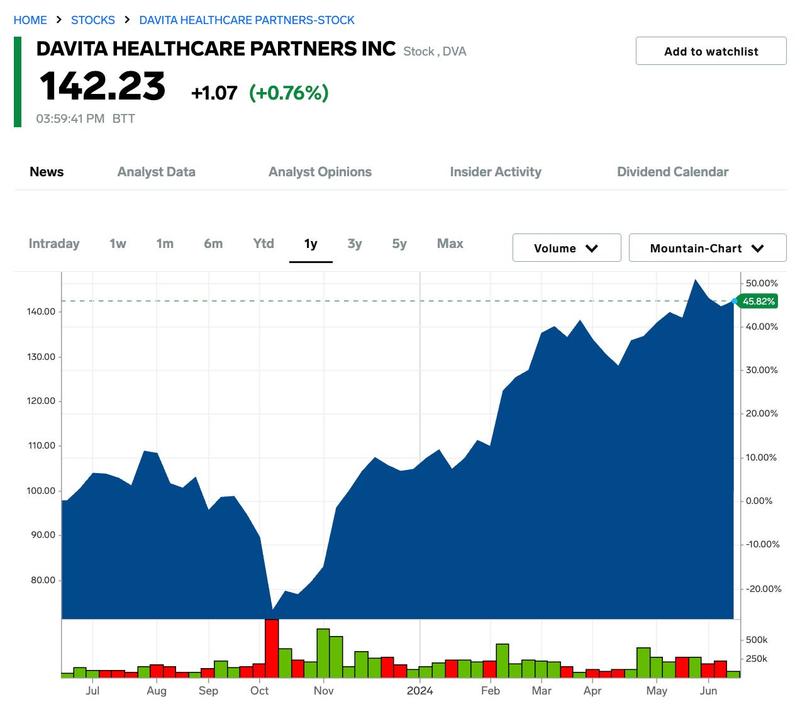Click the Oct x-axis label
The height and width of the screenshot is (706, 800).
[x=259, y=691]
